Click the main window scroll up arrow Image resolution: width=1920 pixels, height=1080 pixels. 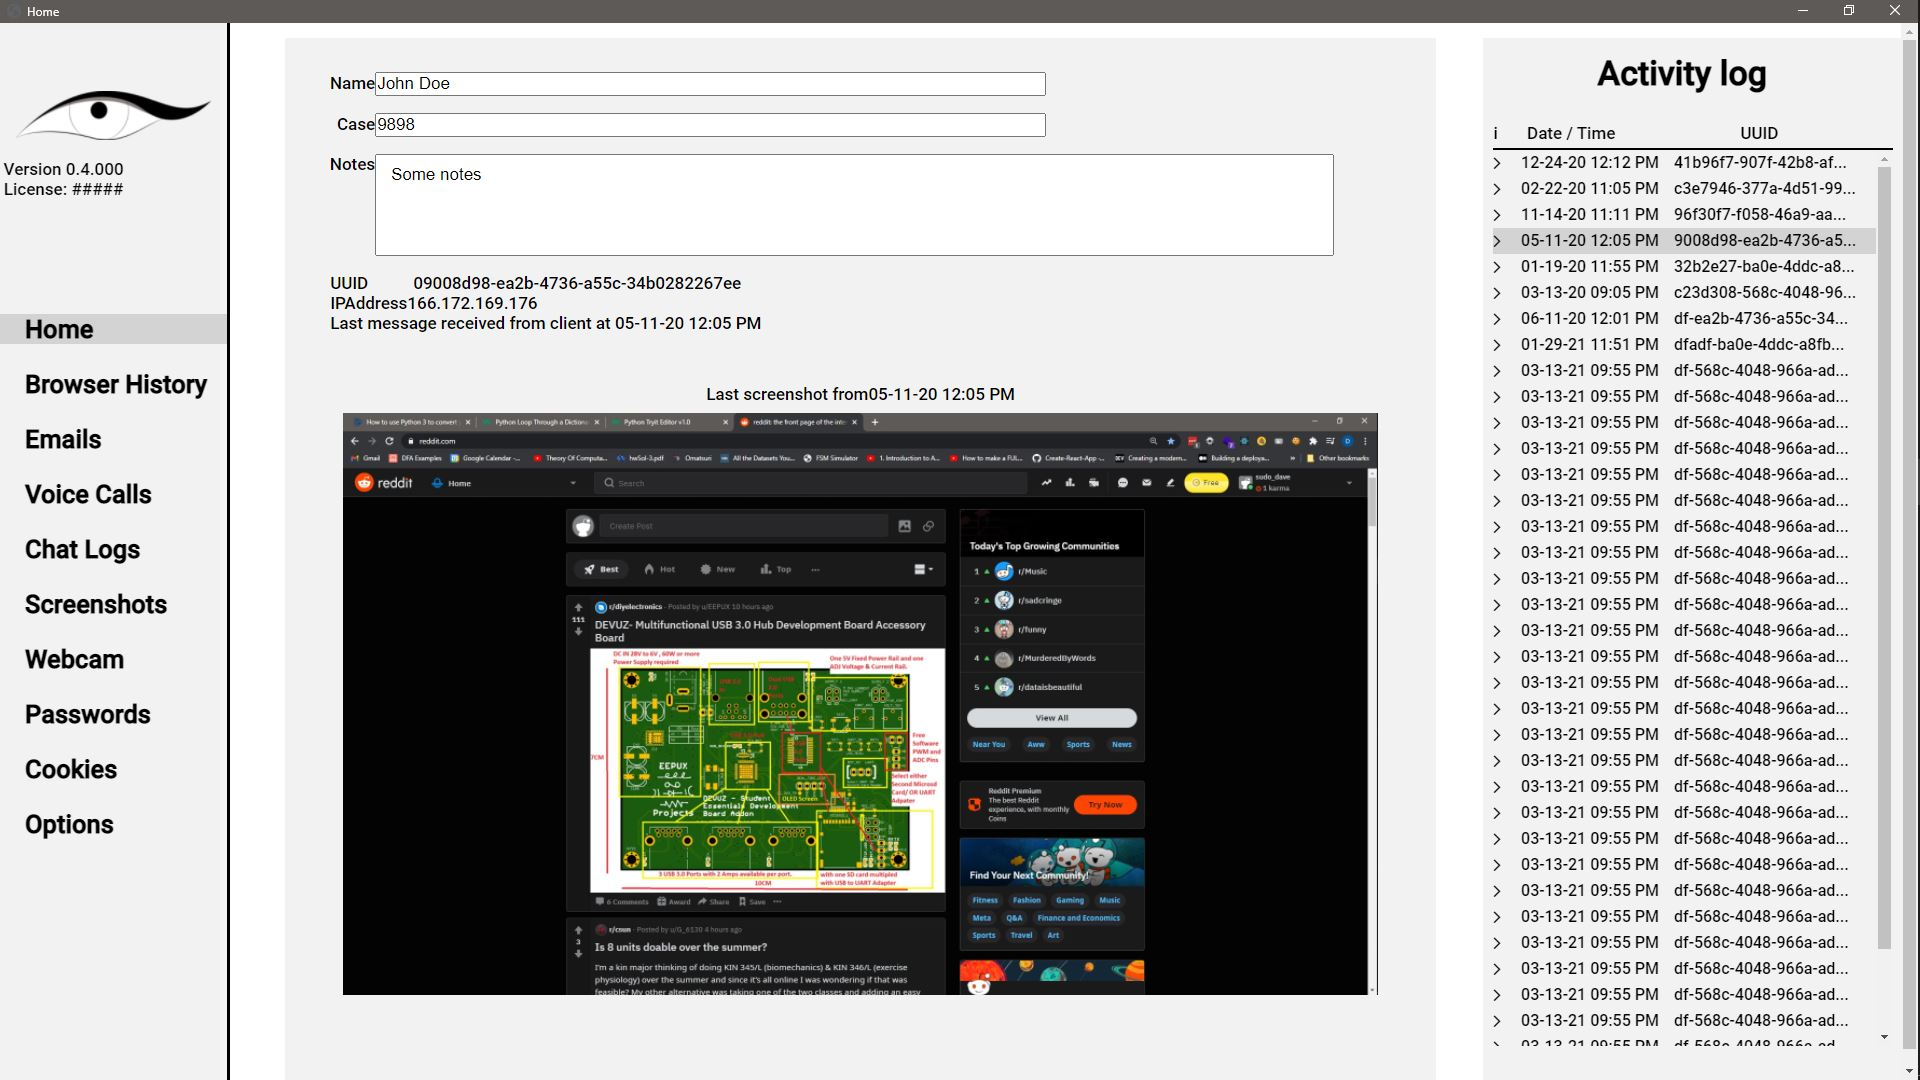point(1911,32)
